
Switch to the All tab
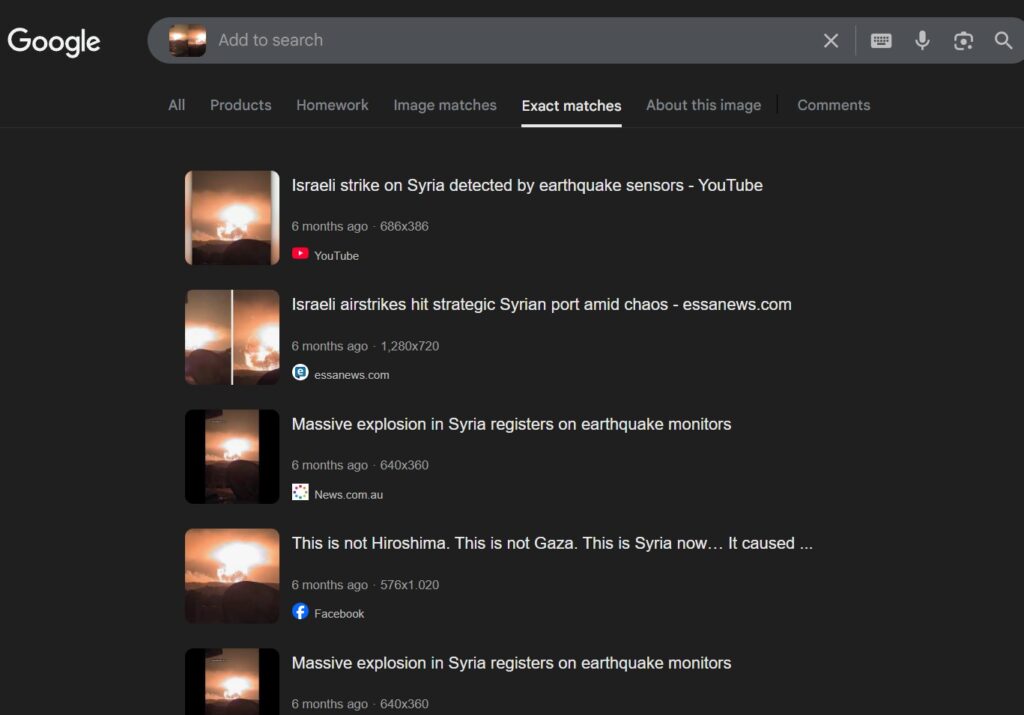tap(176, 105)
